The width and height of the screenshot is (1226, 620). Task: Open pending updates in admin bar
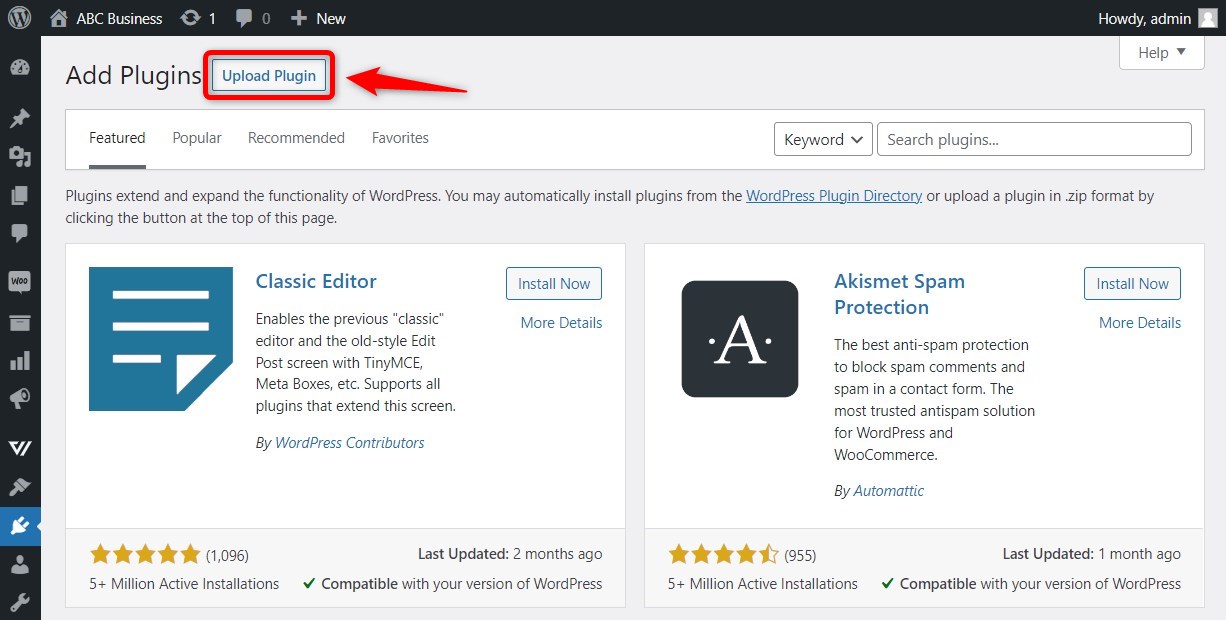coord(198,18)
